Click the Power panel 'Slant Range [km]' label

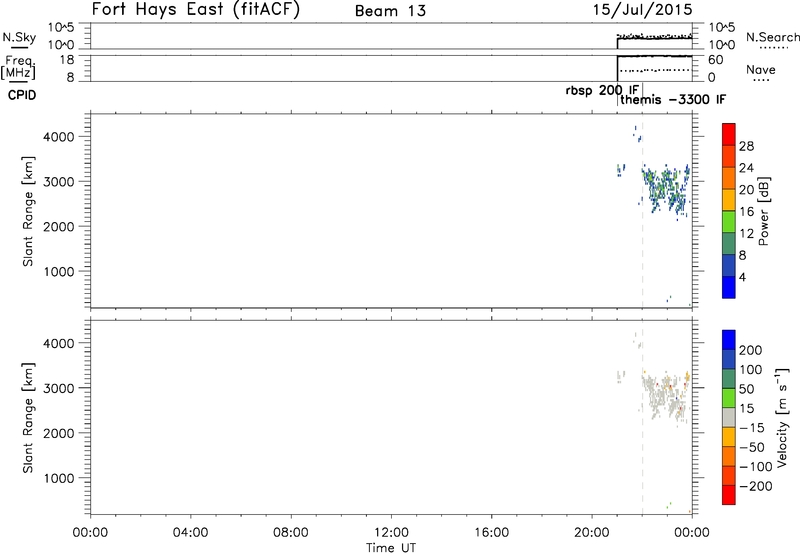tap(28, 211)
